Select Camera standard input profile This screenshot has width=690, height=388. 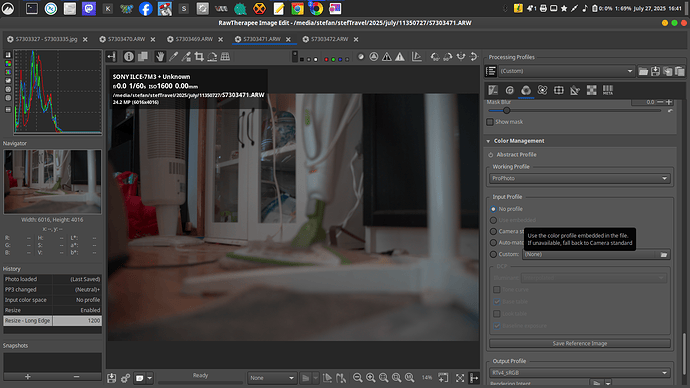tap(493, 231)
